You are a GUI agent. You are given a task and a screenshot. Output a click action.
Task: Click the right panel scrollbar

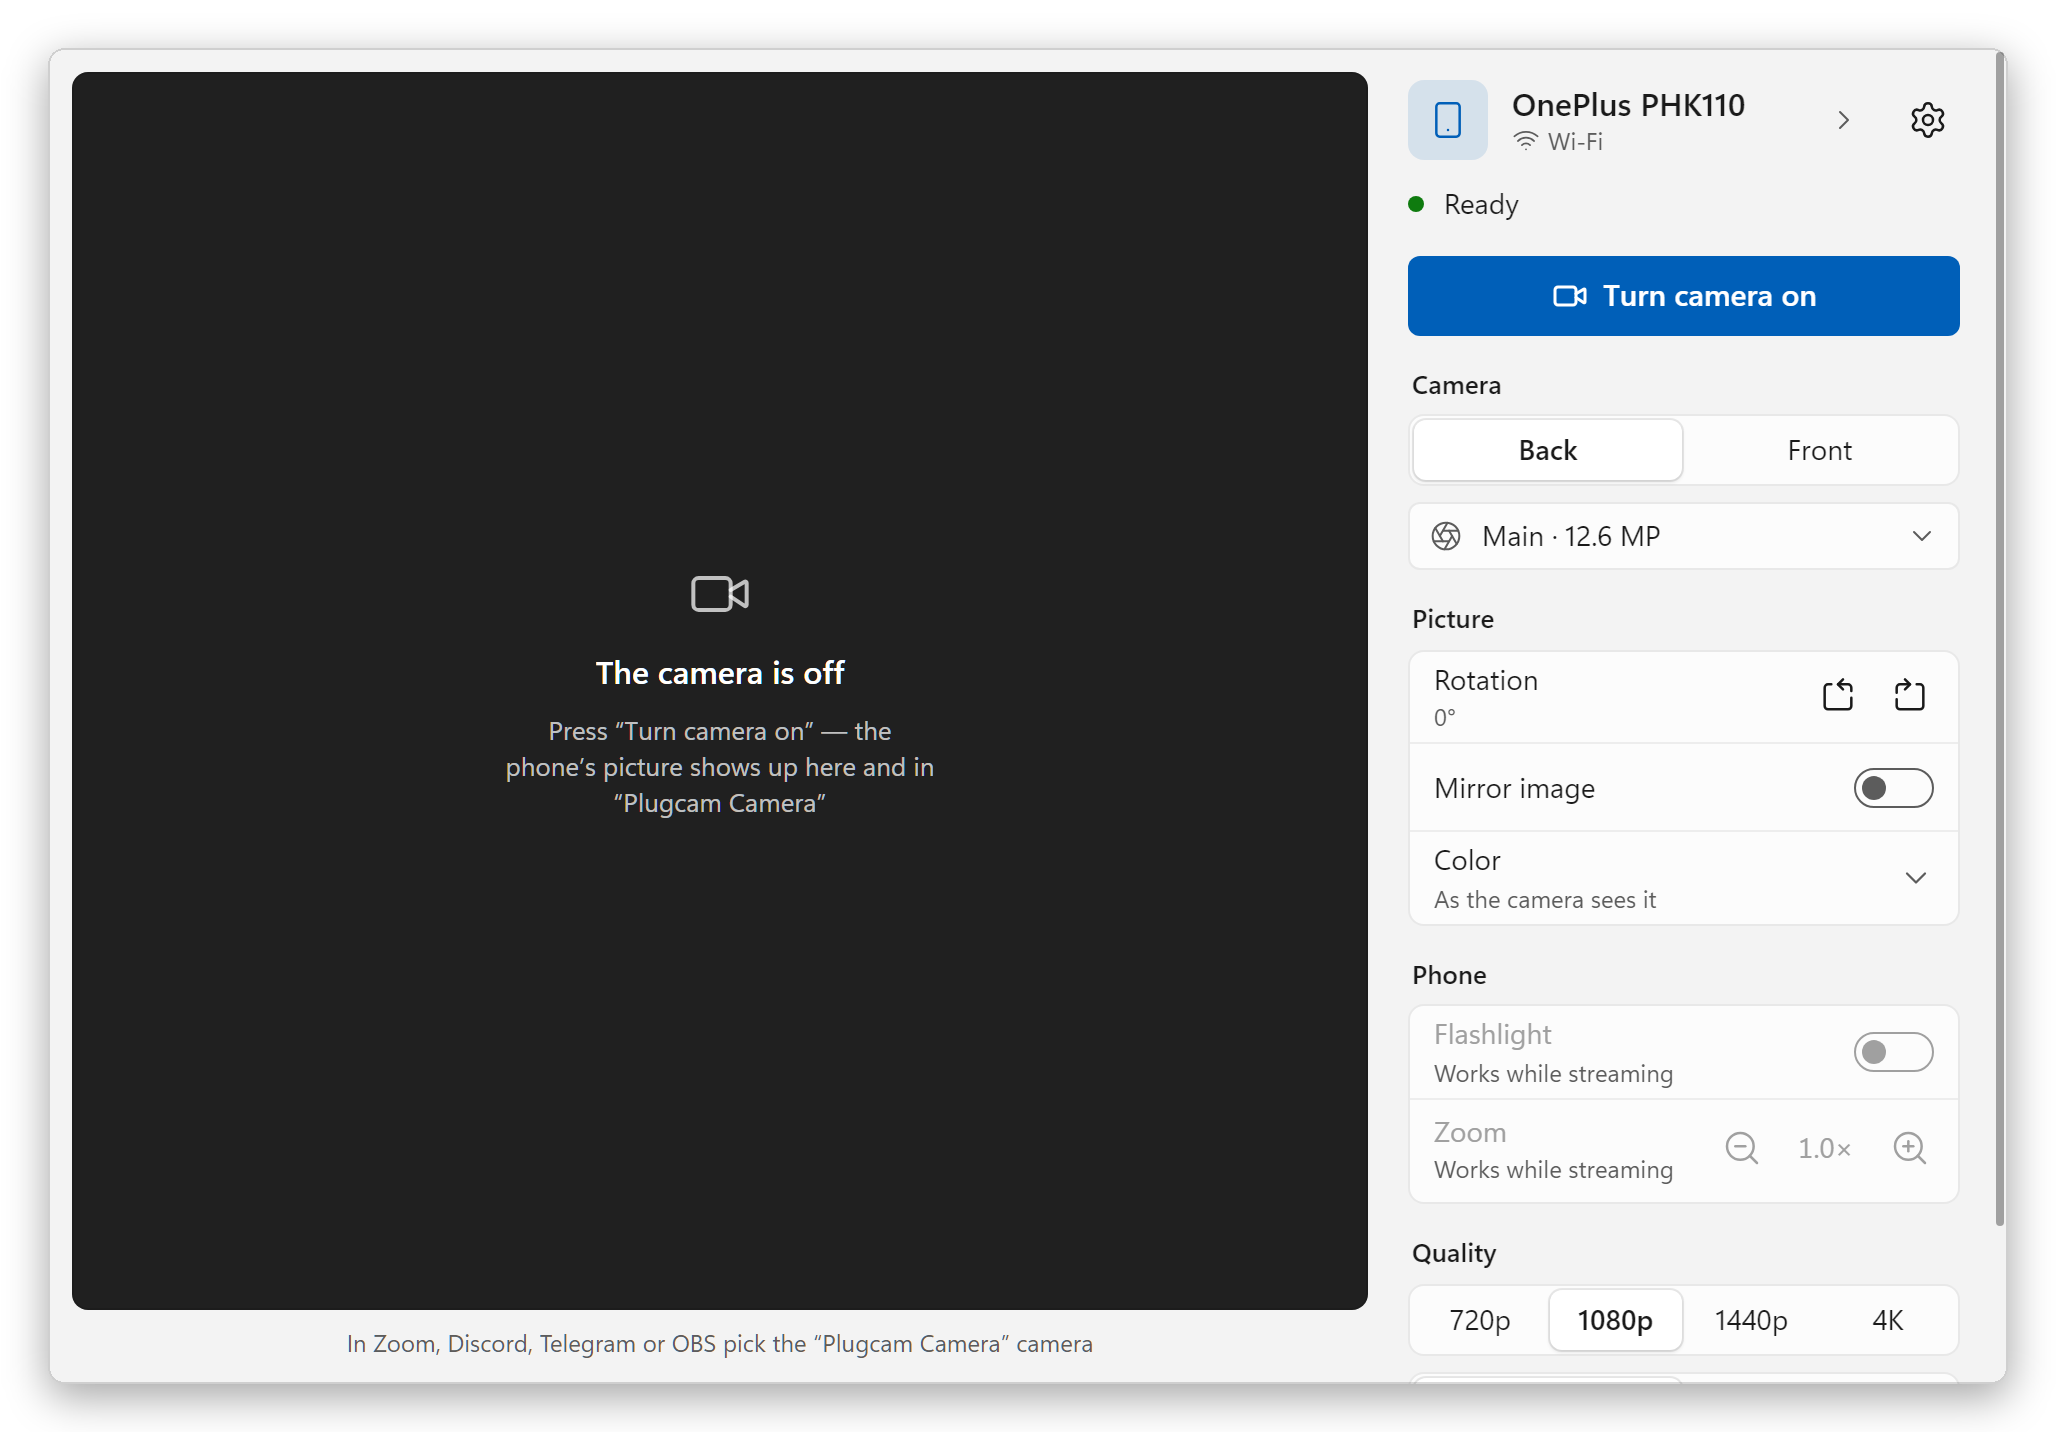(2000, 640)
